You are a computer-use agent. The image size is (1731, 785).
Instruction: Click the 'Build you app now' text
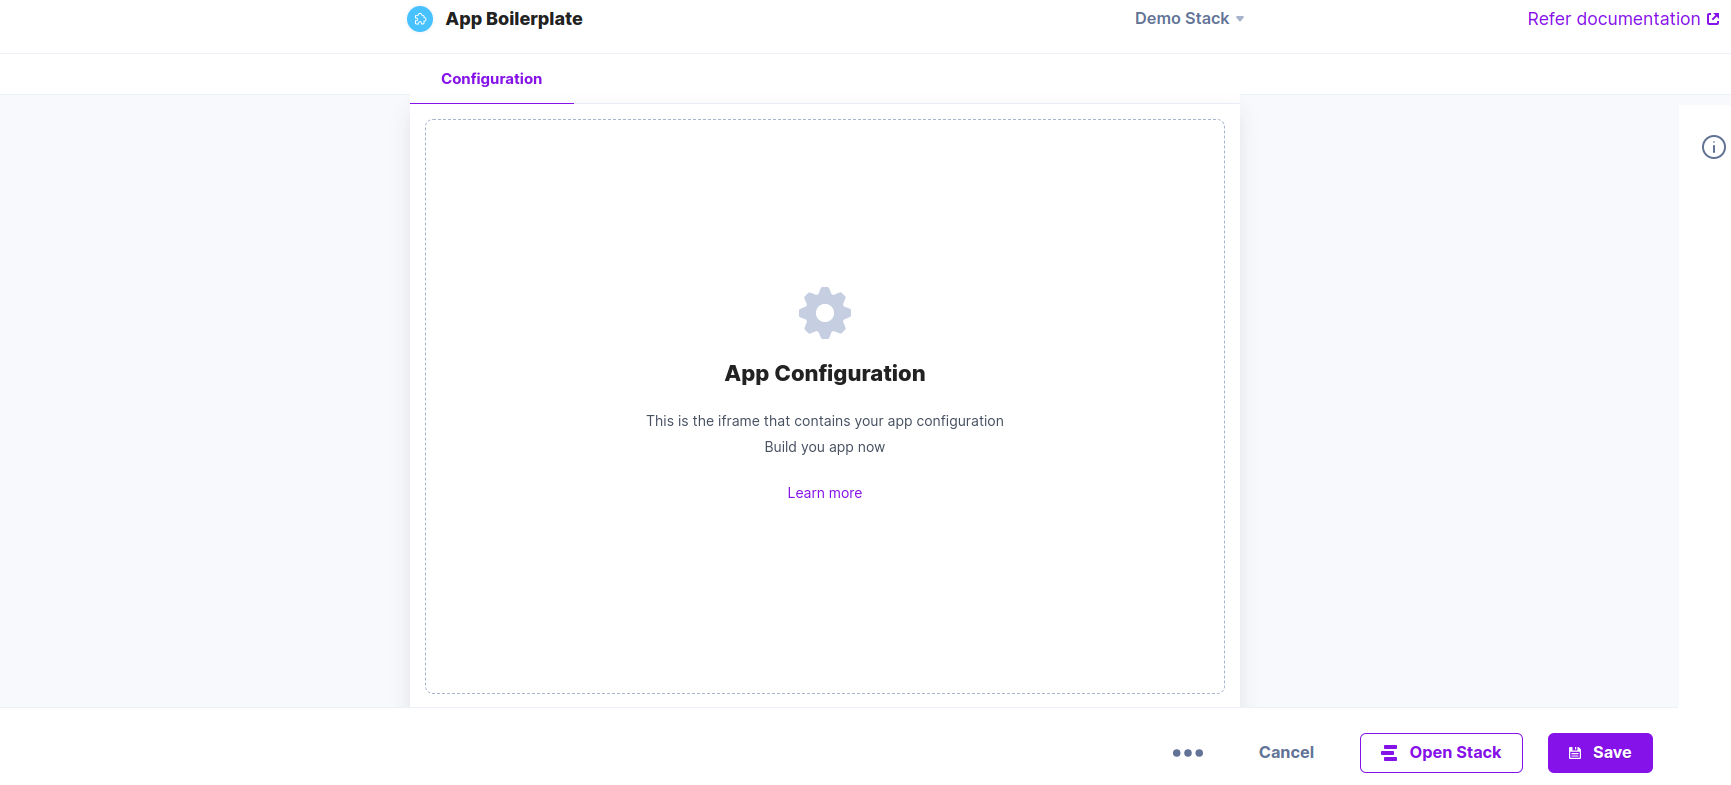tap(825, 447)
